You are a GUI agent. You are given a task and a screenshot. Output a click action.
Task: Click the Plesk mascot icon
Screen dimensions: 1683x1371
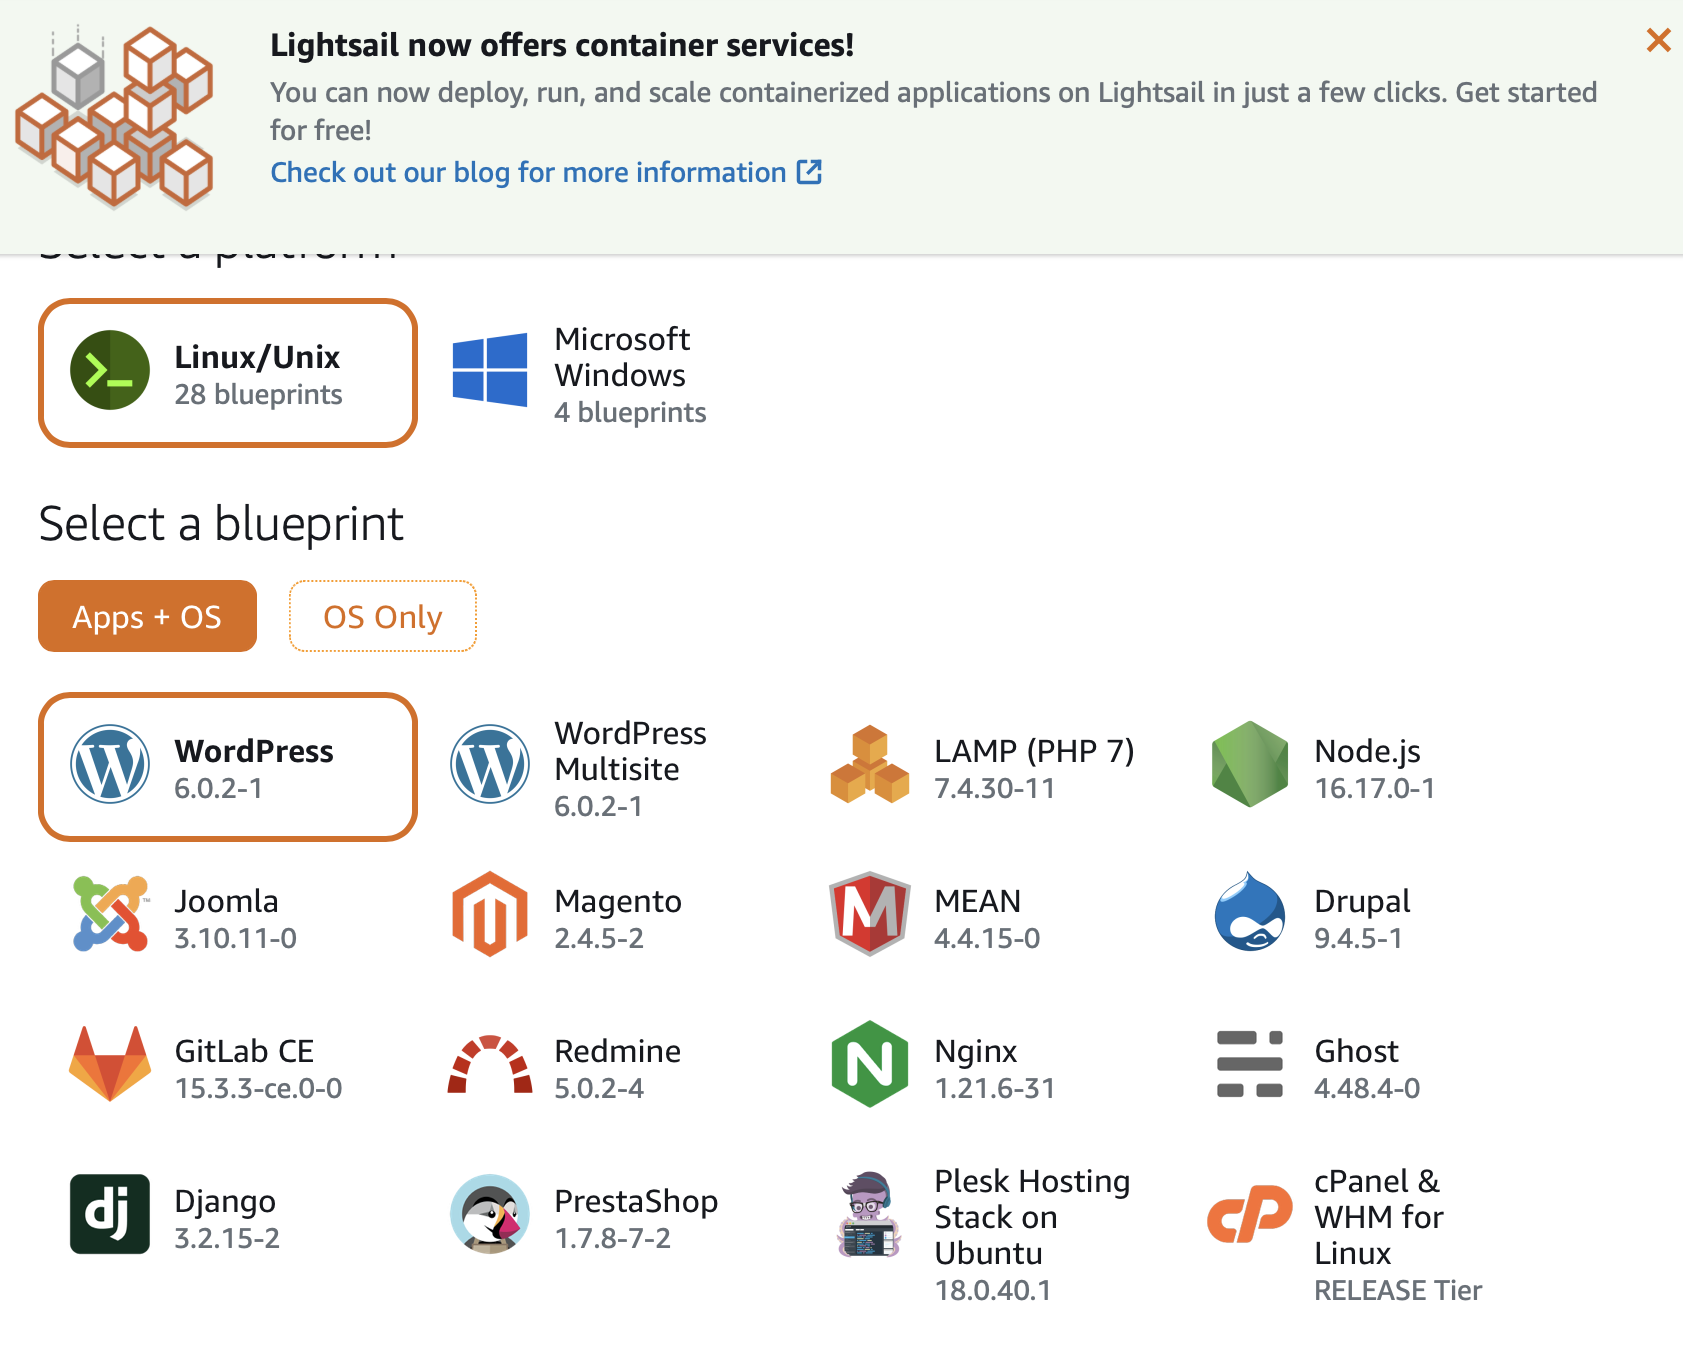pos(870,1214)
